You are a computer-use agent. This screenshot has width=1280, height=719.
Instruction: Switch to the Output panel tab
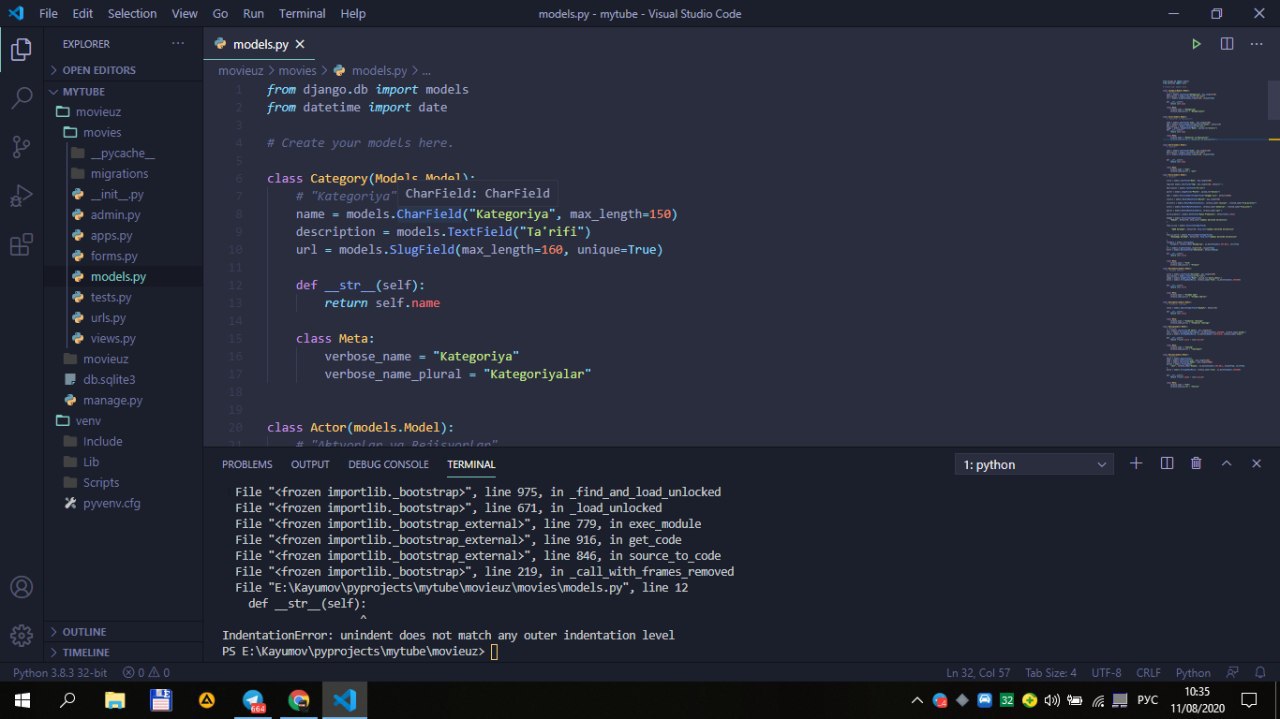(310, 464)
